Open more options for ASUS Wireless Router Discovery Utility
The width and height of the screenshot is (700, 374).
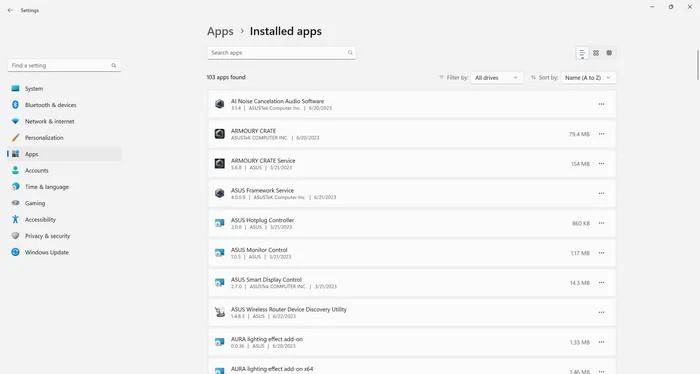pos(601,312)
